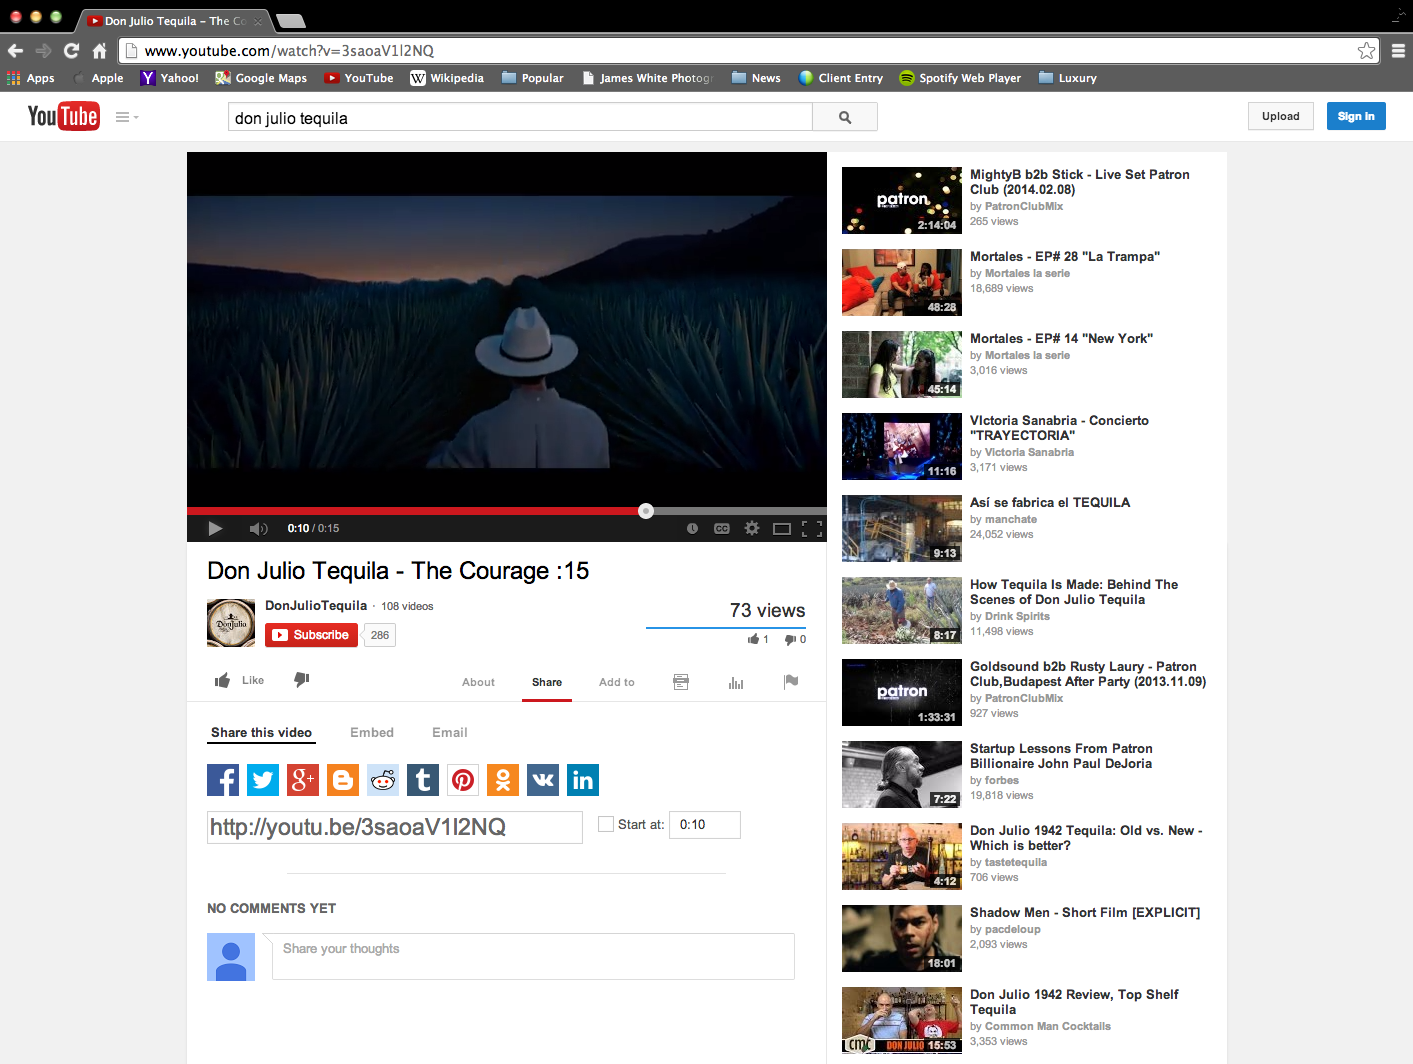The image size is (1413, 1064).
Task: Click the YouTube search magnifier button
Action: point(845,117)
